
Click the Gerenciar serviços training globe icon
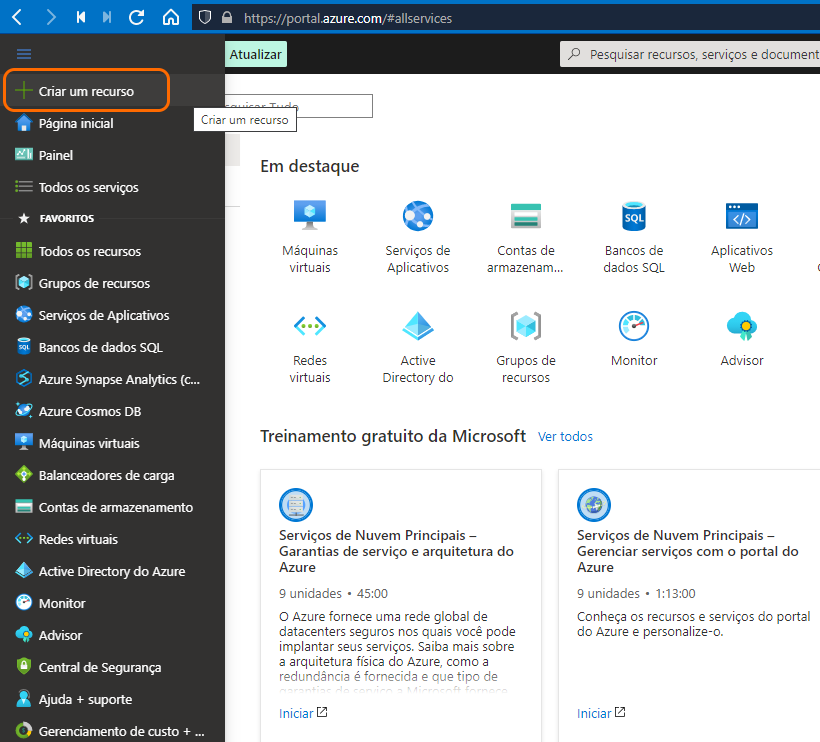coord(594,505)
